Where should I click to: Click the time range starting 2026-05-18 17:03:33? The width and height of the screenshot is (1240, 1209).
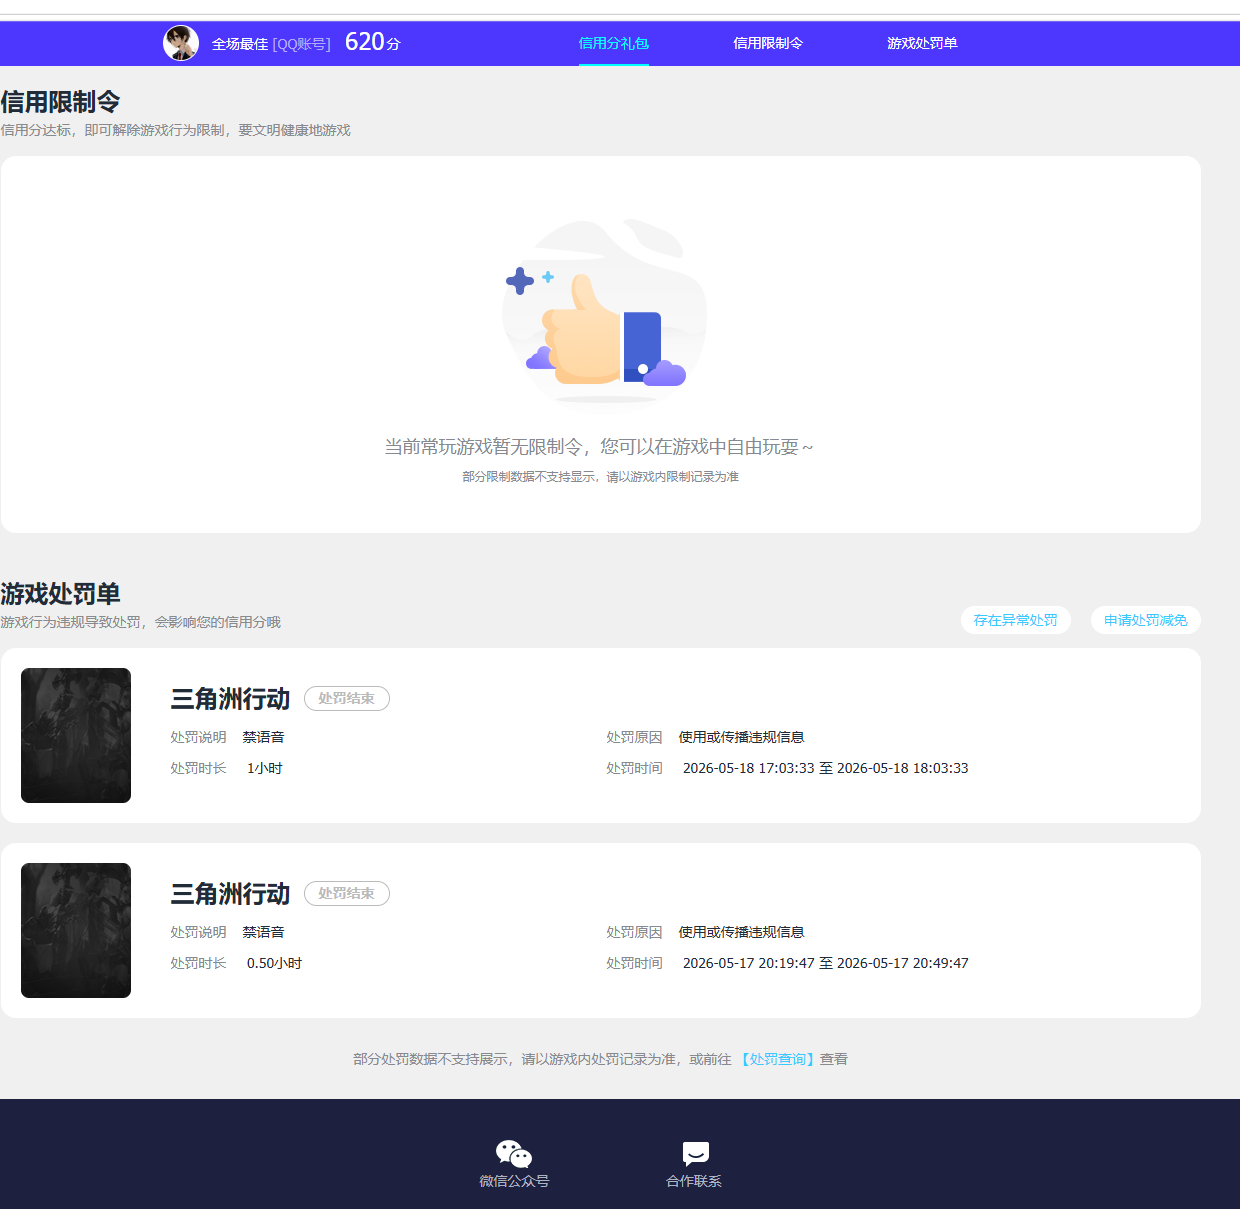tap(826, 768)
